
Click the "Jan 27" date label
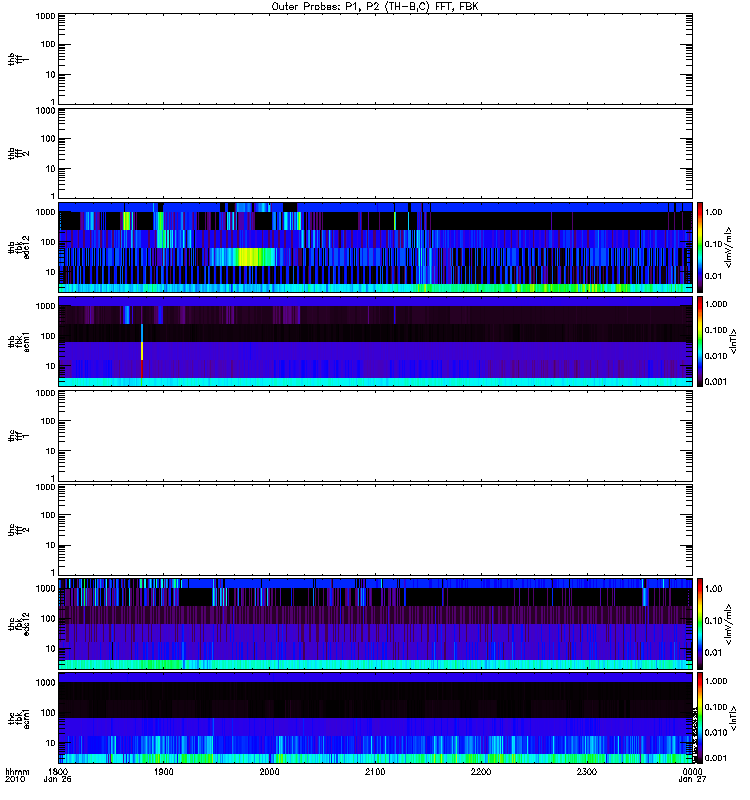[x=692, y=780]
